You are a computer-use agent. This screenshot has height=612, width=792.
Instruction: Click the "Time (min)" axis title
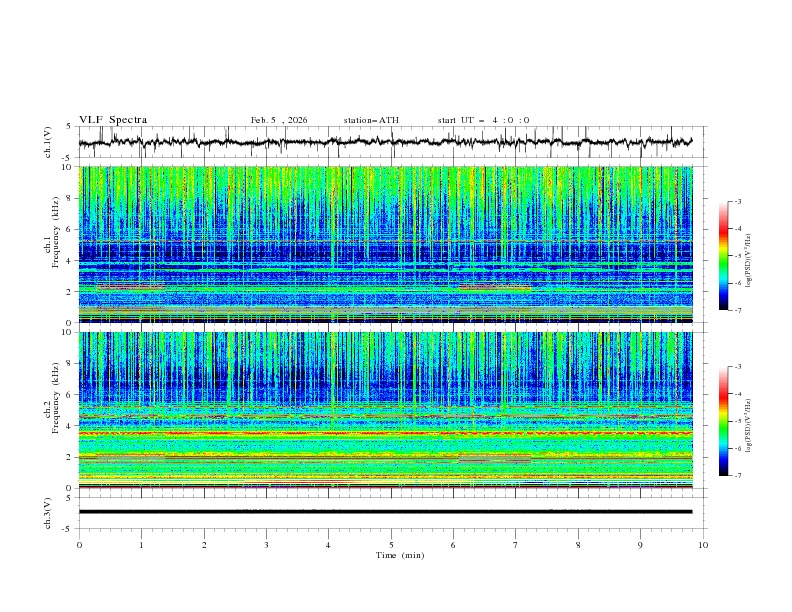pos(400,555)
